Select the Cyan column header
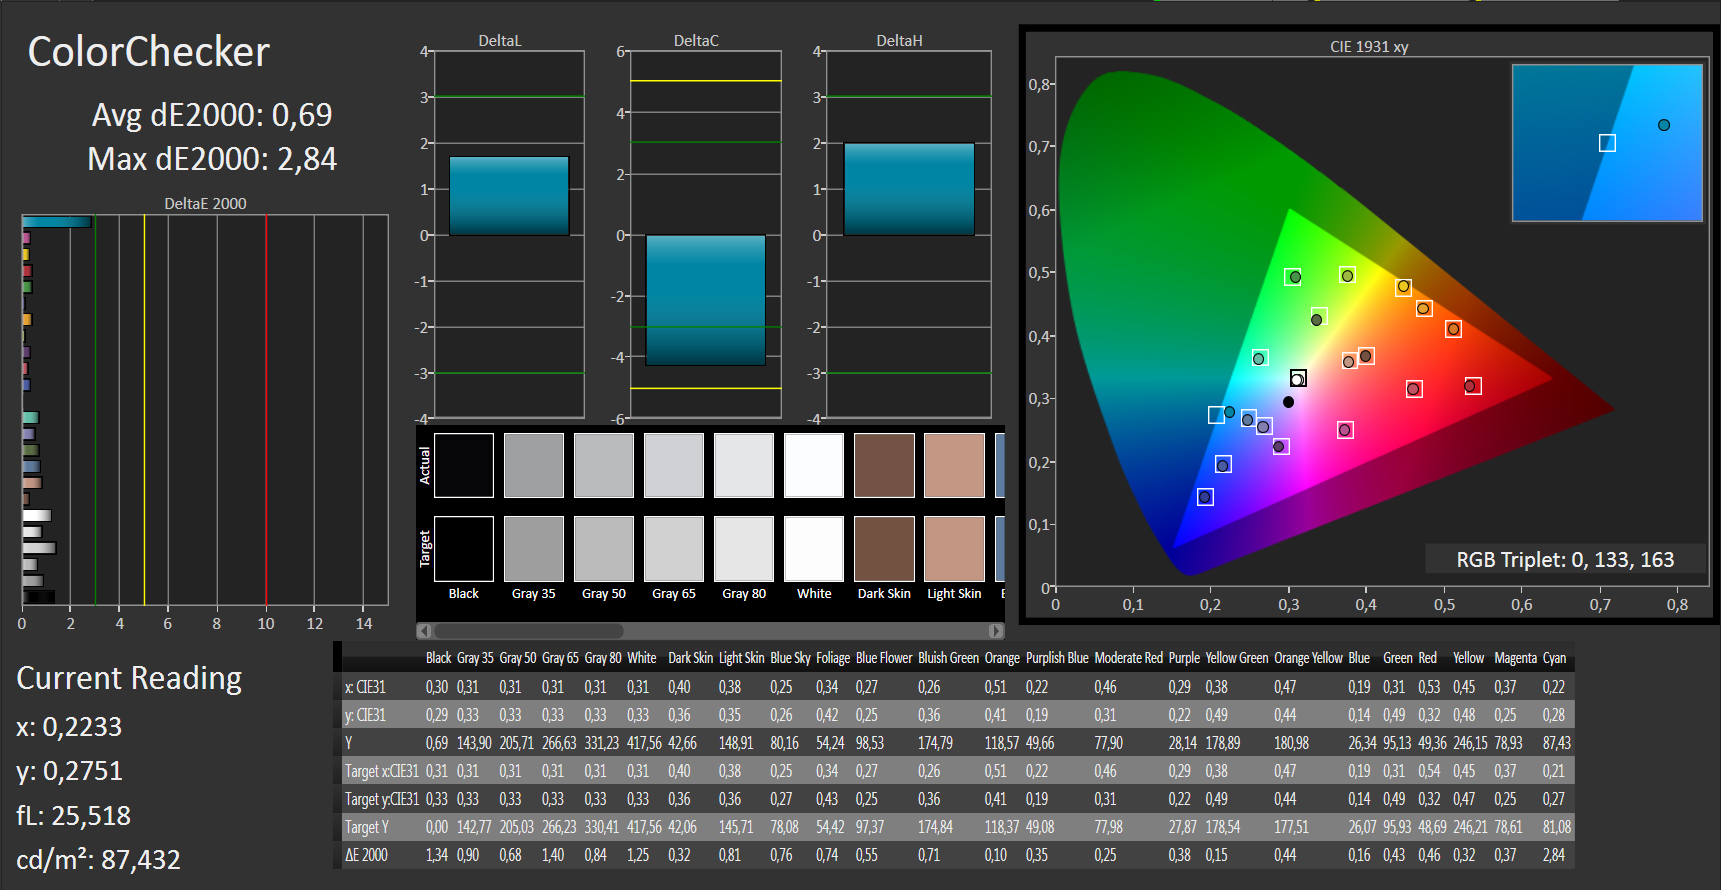Image resolution: width=1721 pixels, height=890 pixels. pyautogui.click(x=1554, y=658)
